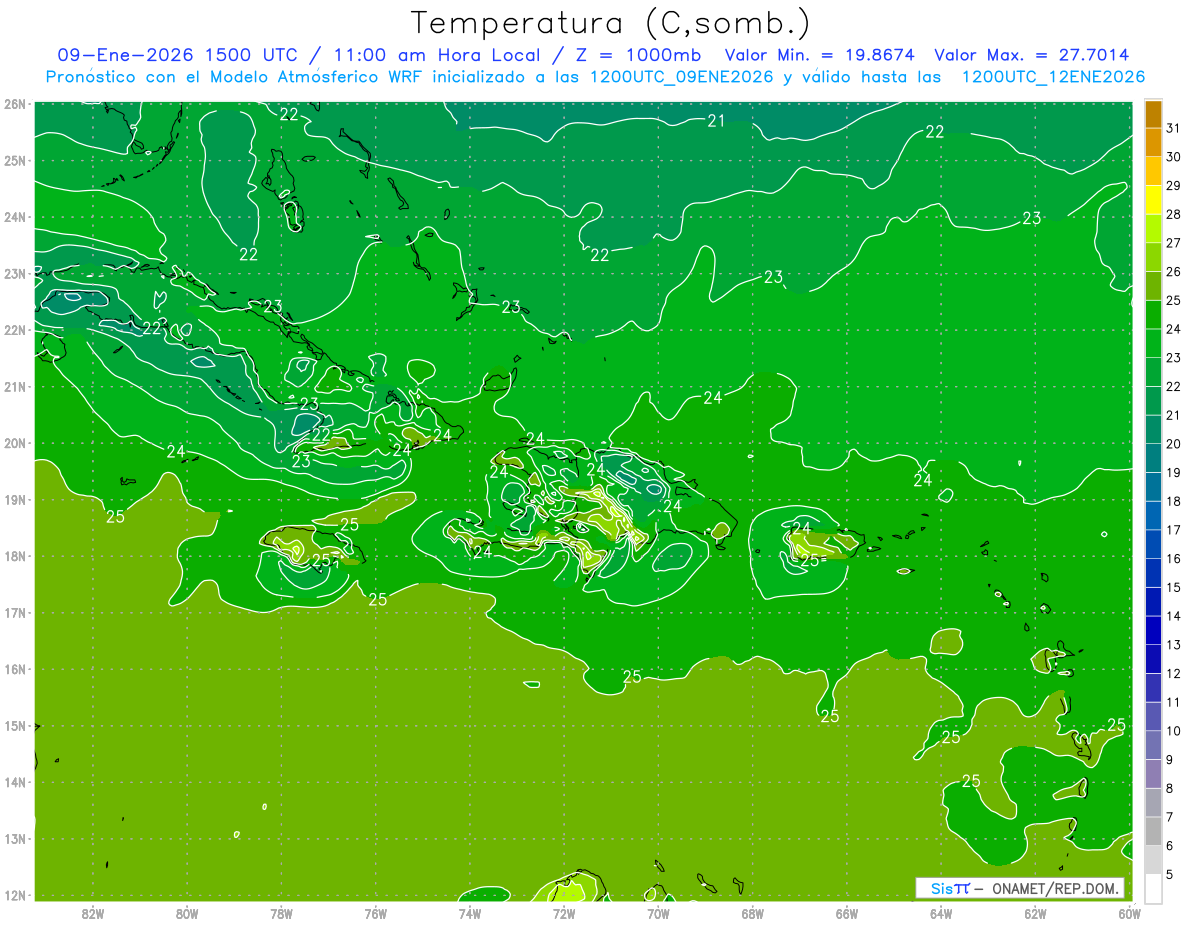Click the 76W longitude axis label

(375, 913)
